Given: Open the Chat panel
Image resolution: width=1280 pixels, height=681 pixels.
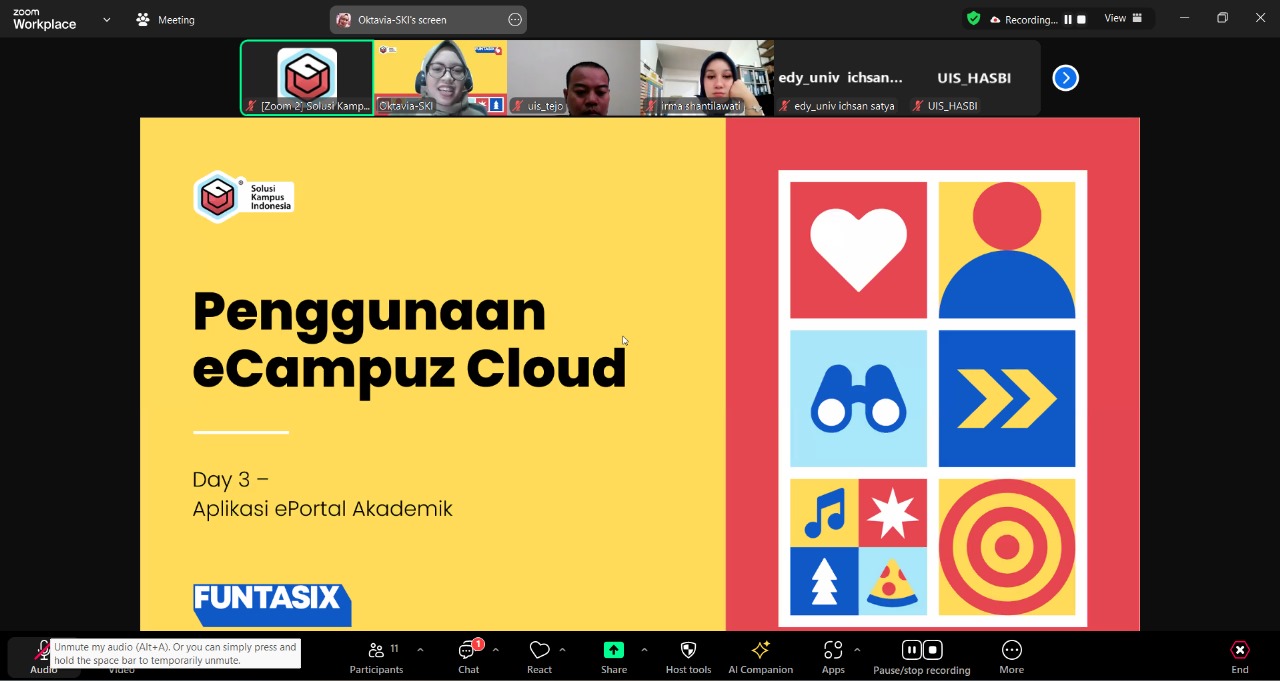Looking at the screenshot, I should tap(468, 657).
